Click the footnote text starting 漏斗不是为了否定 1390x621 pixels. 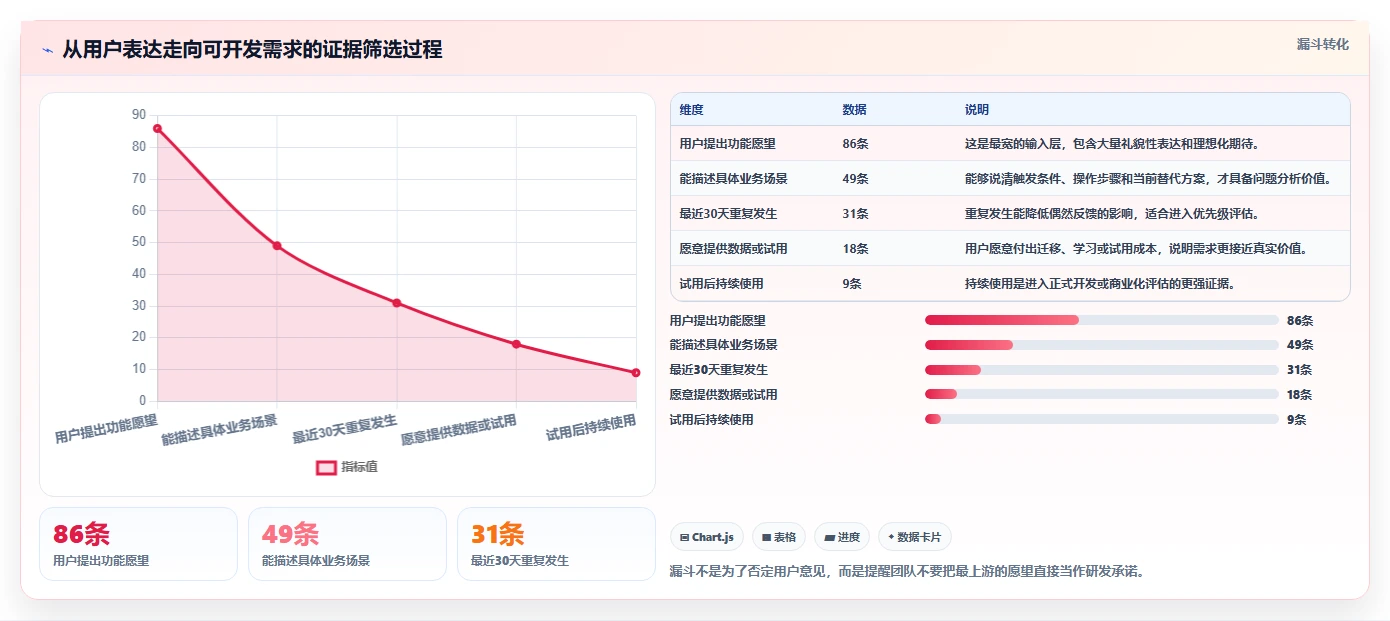click(x=906, y=572)
